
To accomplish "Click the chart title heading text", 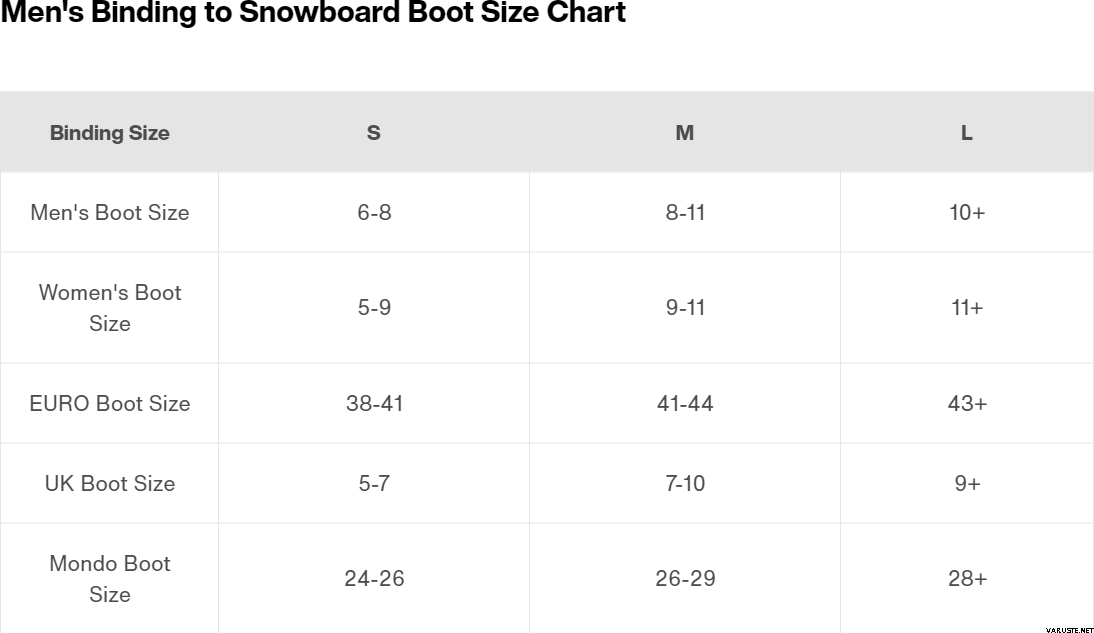I will click(313, 13).
